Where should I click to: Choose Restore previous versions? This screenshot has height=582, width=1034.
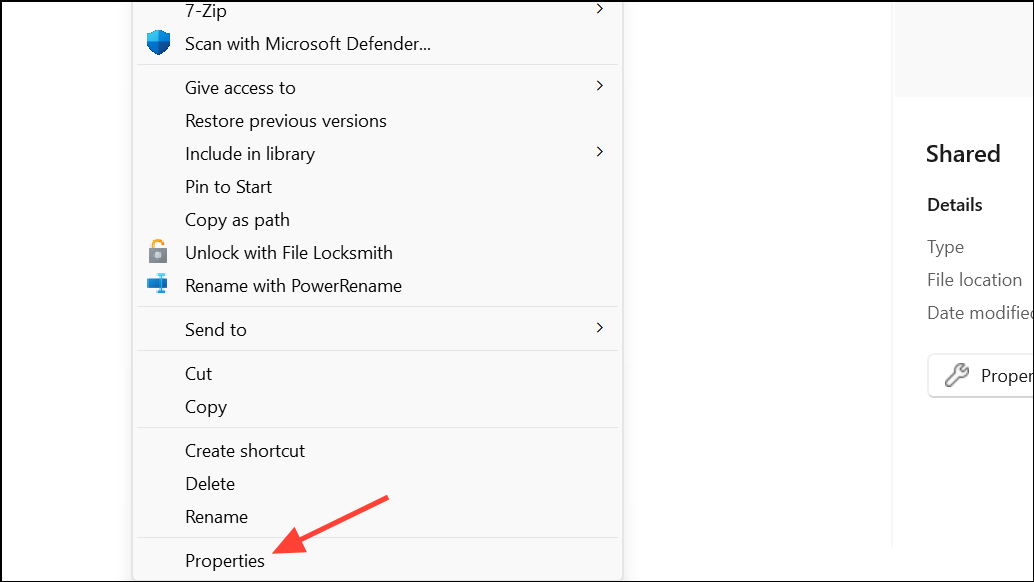coord(285,120)
